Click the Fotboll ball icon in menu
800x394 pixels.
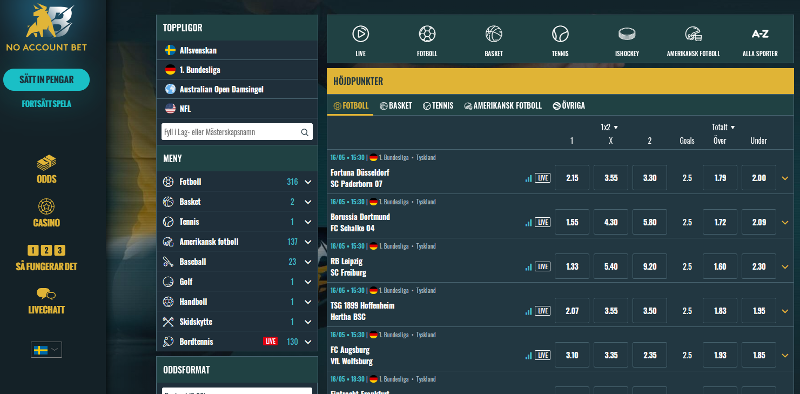point(168,182)
